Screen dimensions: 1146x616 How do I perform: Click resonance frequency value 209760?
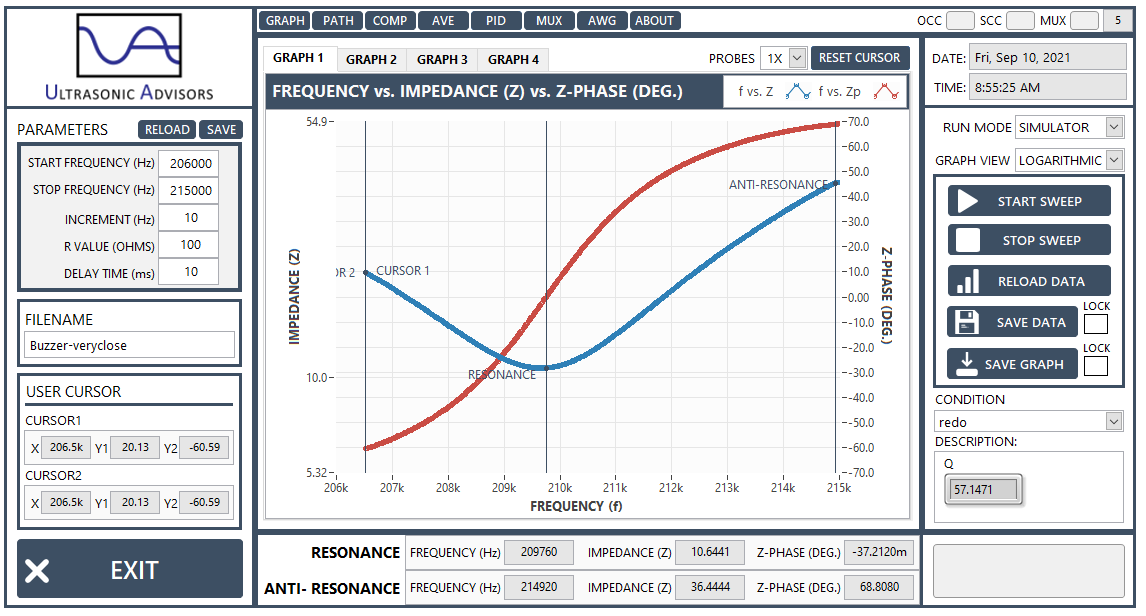pyautogui.click(x=539, y=552)
